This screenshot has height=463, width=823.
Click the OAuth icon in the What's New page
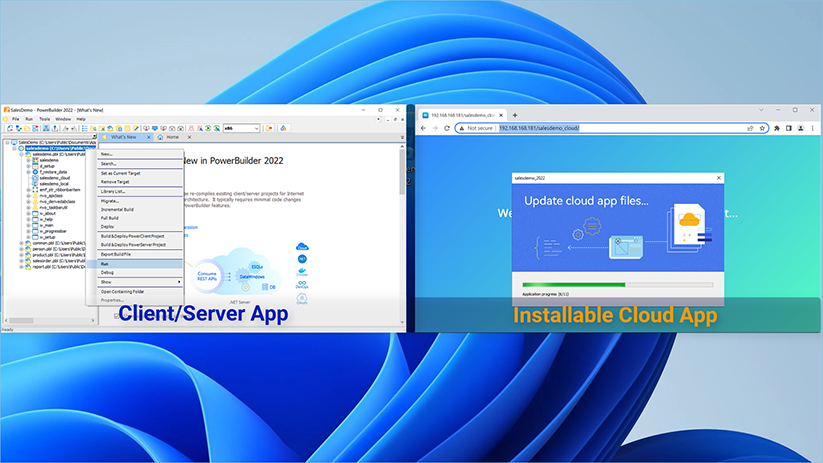coord(302,298)
